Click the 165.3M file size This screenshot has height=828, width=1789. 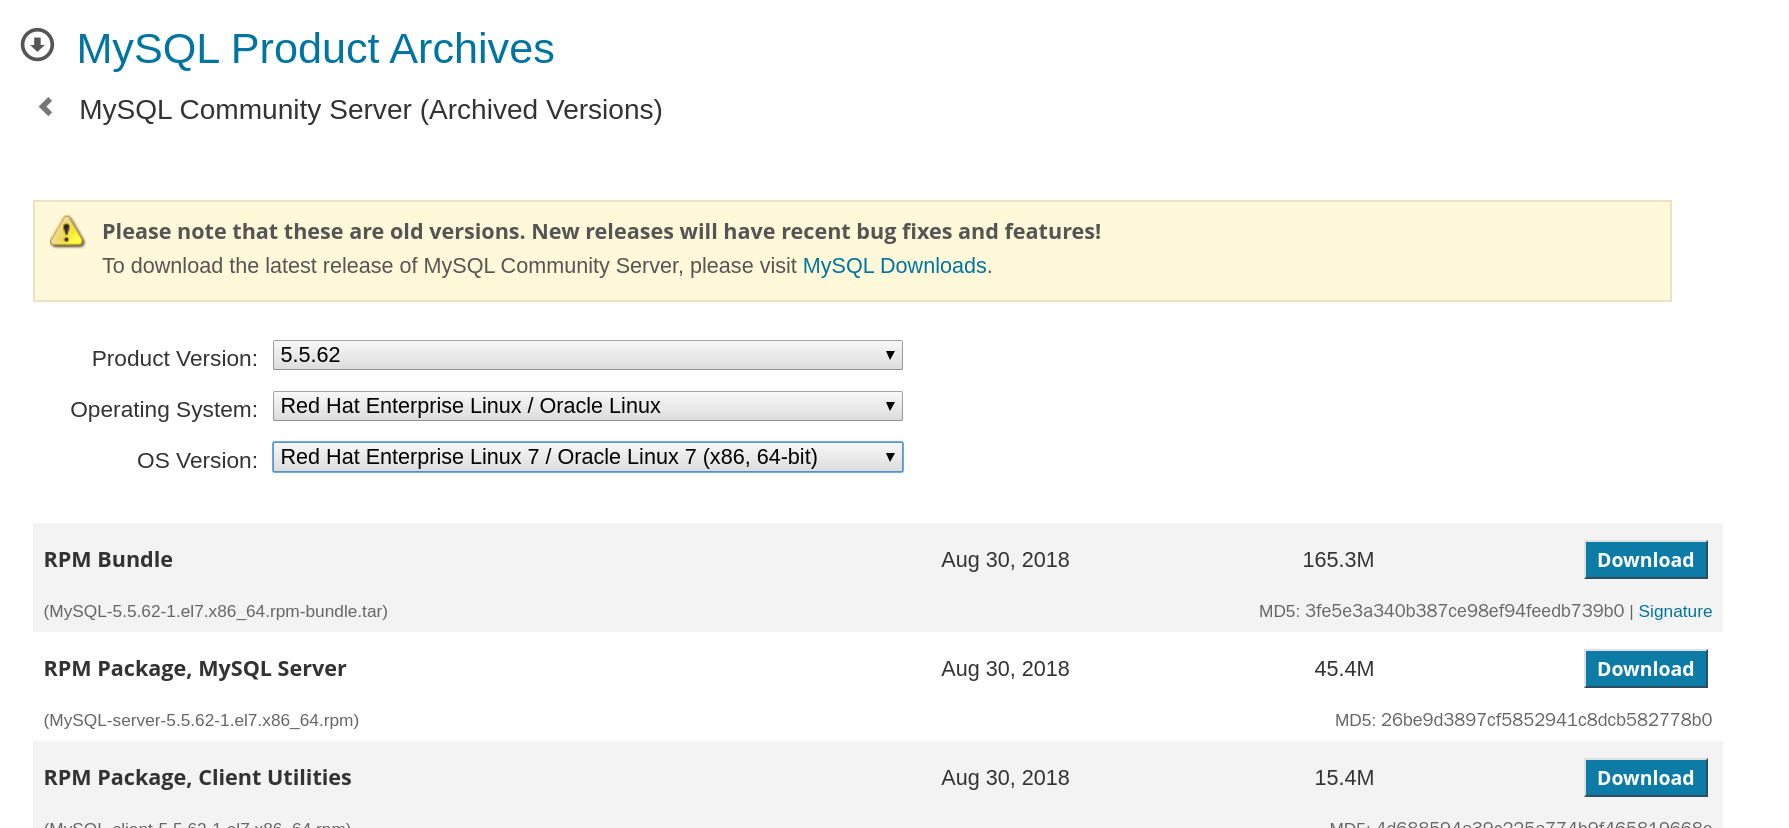1338,560
